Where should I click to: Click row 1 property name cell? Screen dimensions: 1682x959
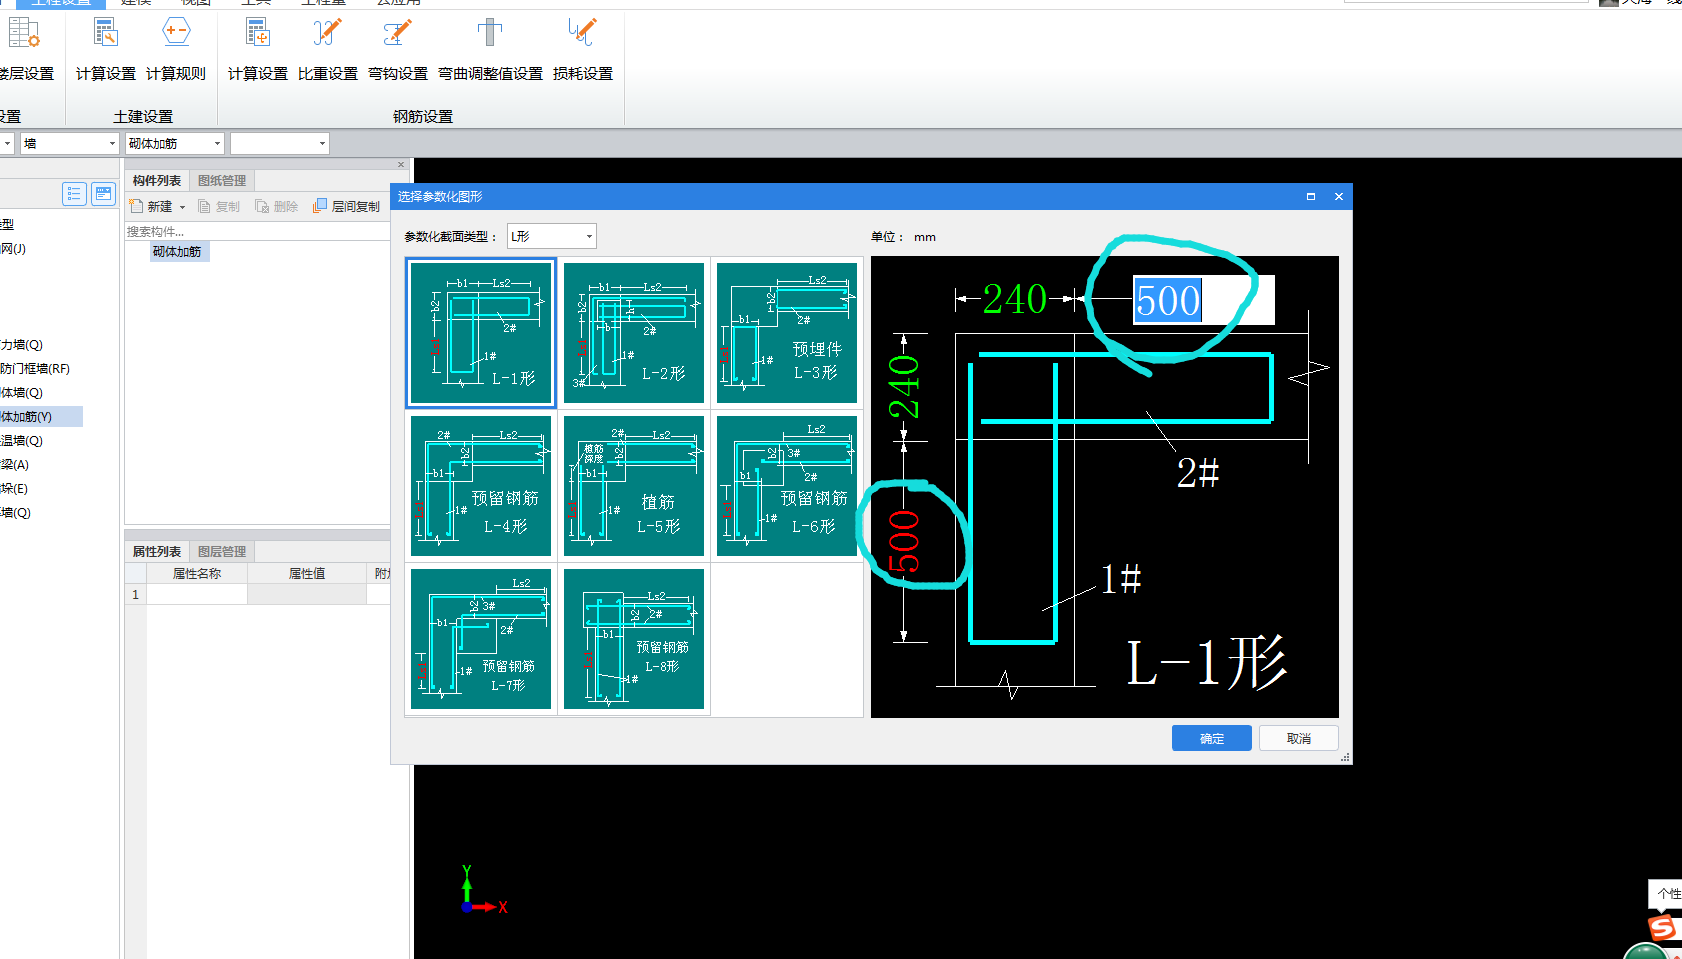coord(197,594)
